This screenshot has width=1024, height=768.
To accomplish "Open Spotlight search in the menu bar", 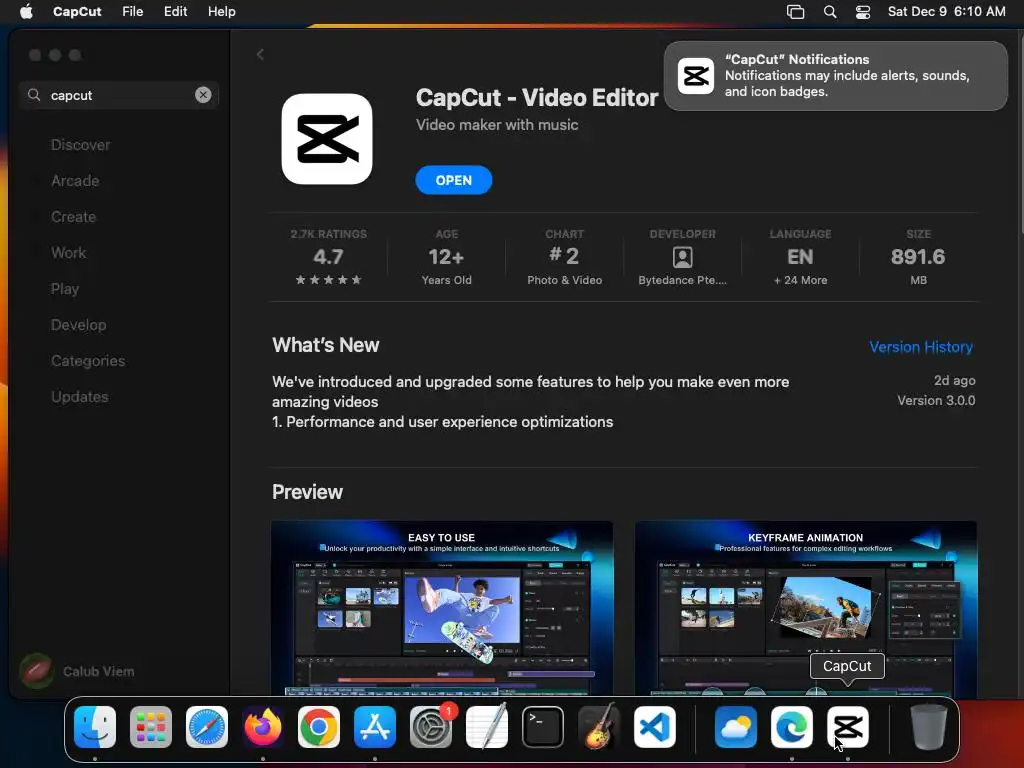I will [830, 12].
